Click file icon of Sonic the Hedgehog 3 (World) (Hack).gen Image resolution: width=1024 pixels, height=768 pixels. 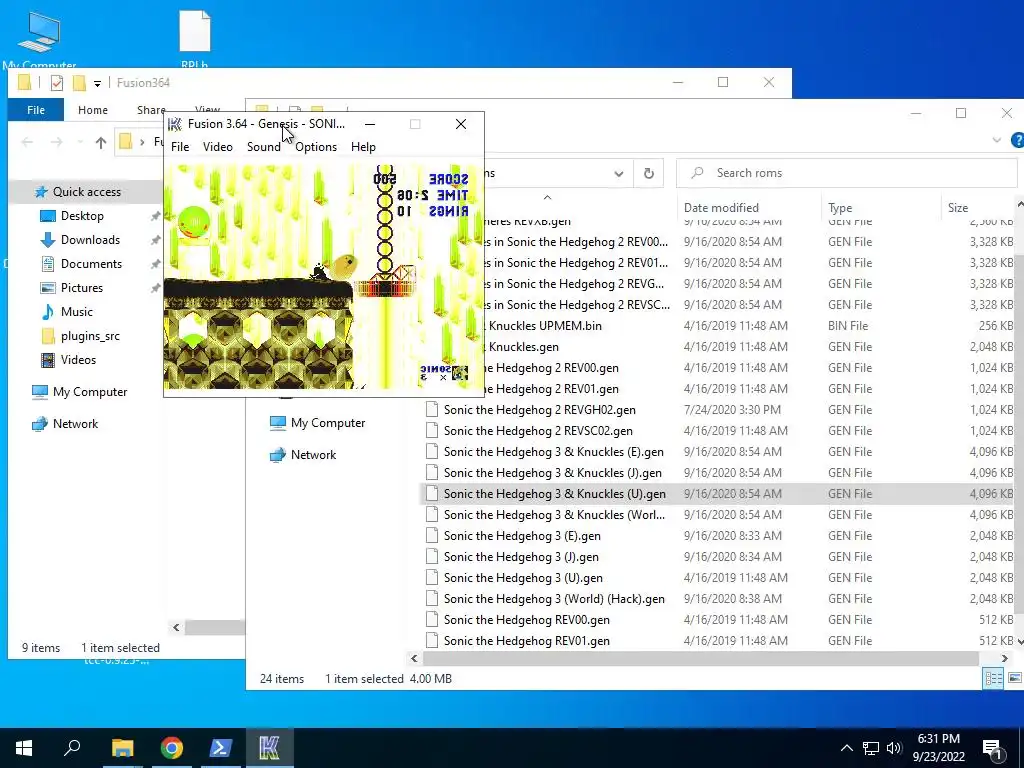click(432, 599)
